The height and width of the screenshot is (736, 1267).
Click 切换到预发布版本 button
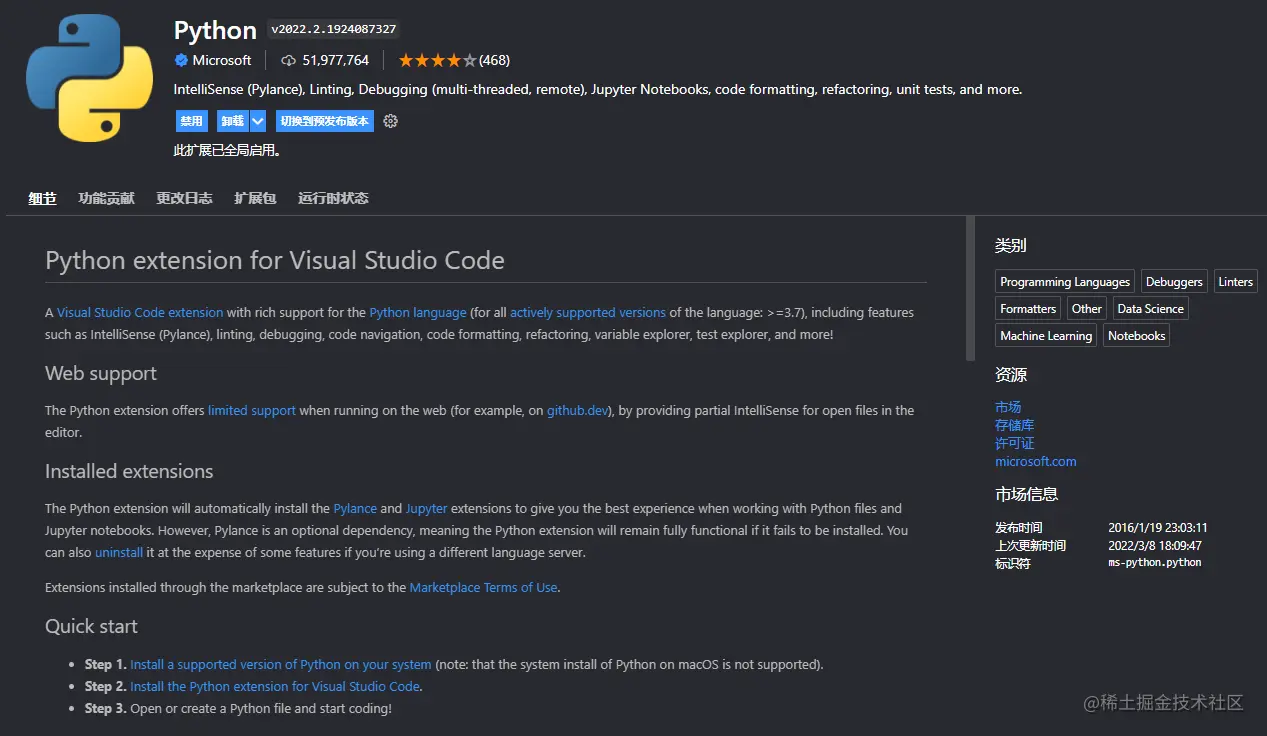tap(325, 121)
